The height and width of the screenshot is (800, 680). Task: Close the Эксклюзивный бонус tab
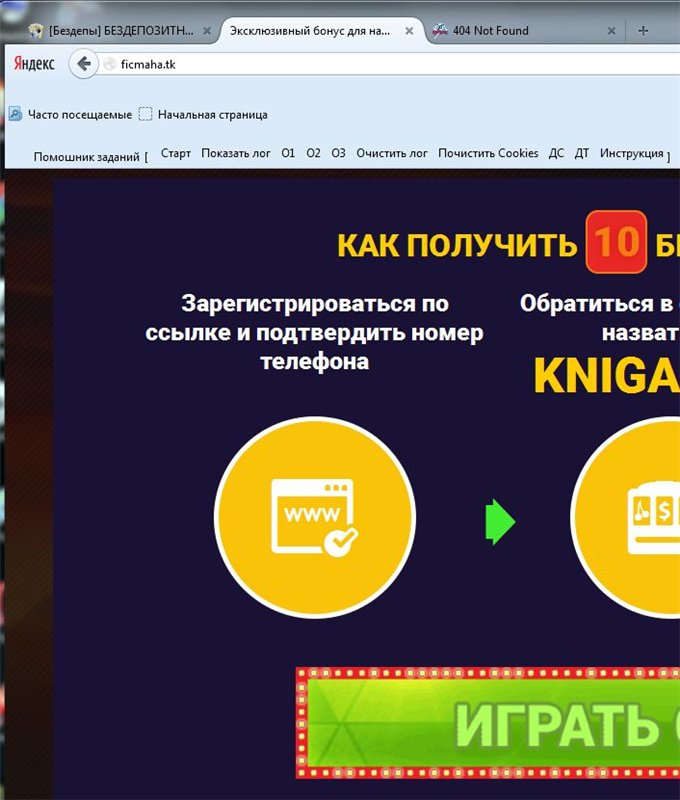click(x=408, y=31)
